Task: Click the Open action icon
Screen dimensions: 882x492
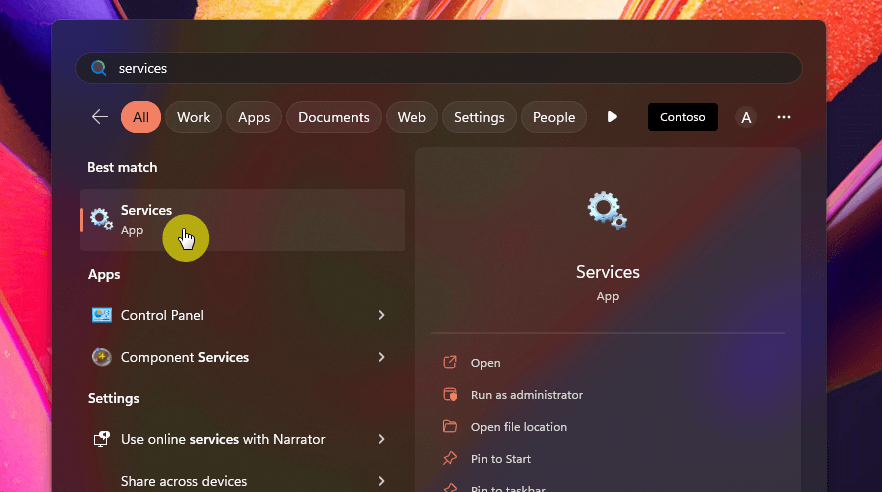Action: pyautogui.click(x=450, y=362)
